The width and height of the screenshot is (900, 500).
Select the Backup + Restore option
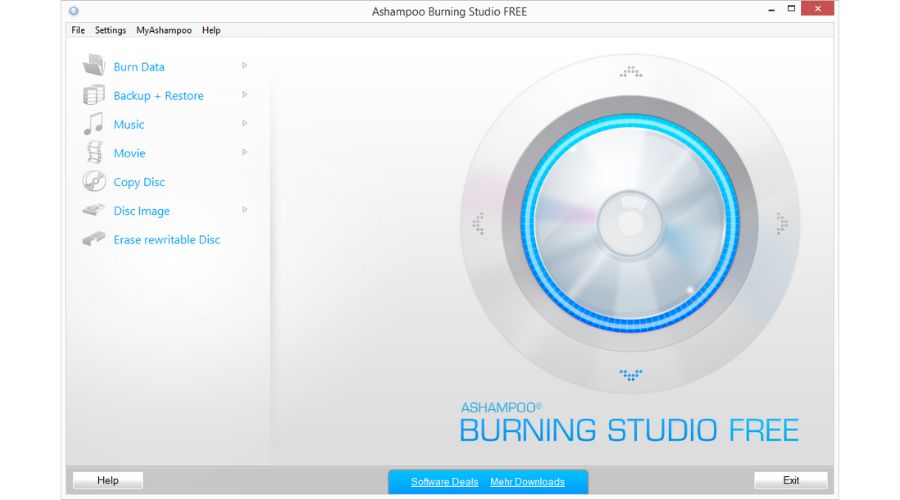pos(158,96)
